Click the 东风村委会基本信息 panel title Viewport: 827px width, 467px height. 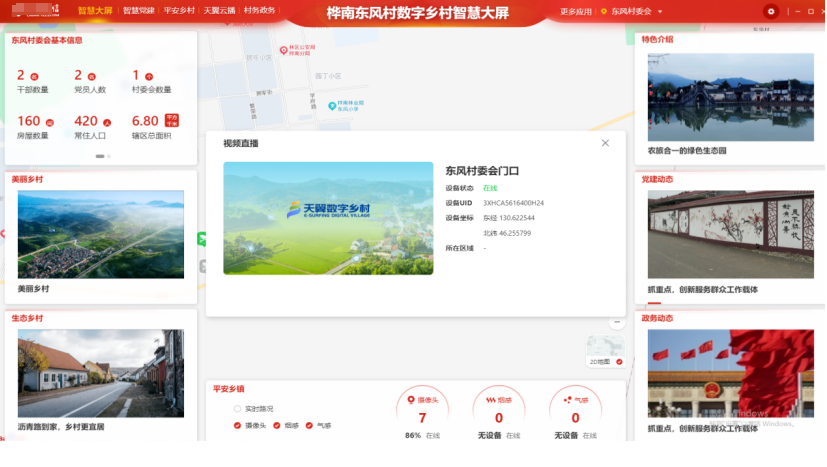[x=47, y=40]
